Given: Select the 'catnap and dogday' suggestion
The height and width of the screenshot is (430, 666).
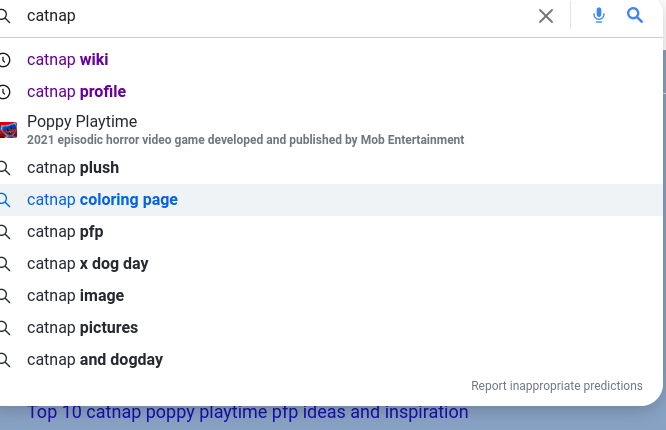Looking at the screenshot, I should coord(95,360).
